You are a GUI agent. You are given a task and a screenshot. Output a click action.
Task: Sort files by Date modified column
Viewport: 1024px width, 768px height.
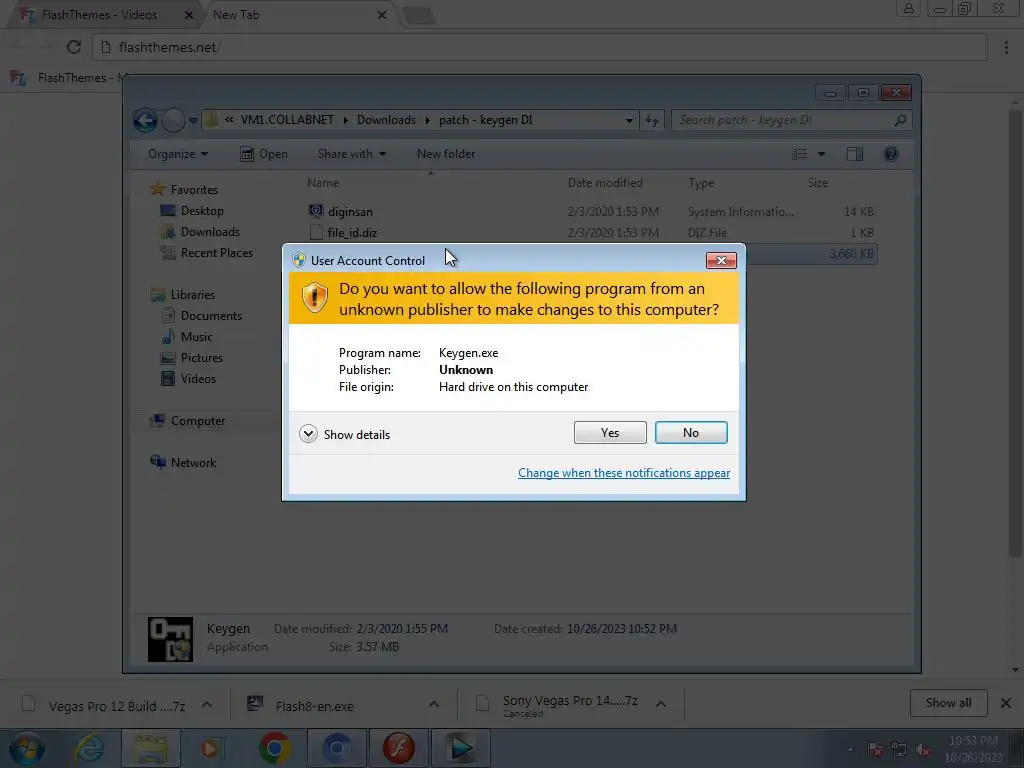(605, 183)
